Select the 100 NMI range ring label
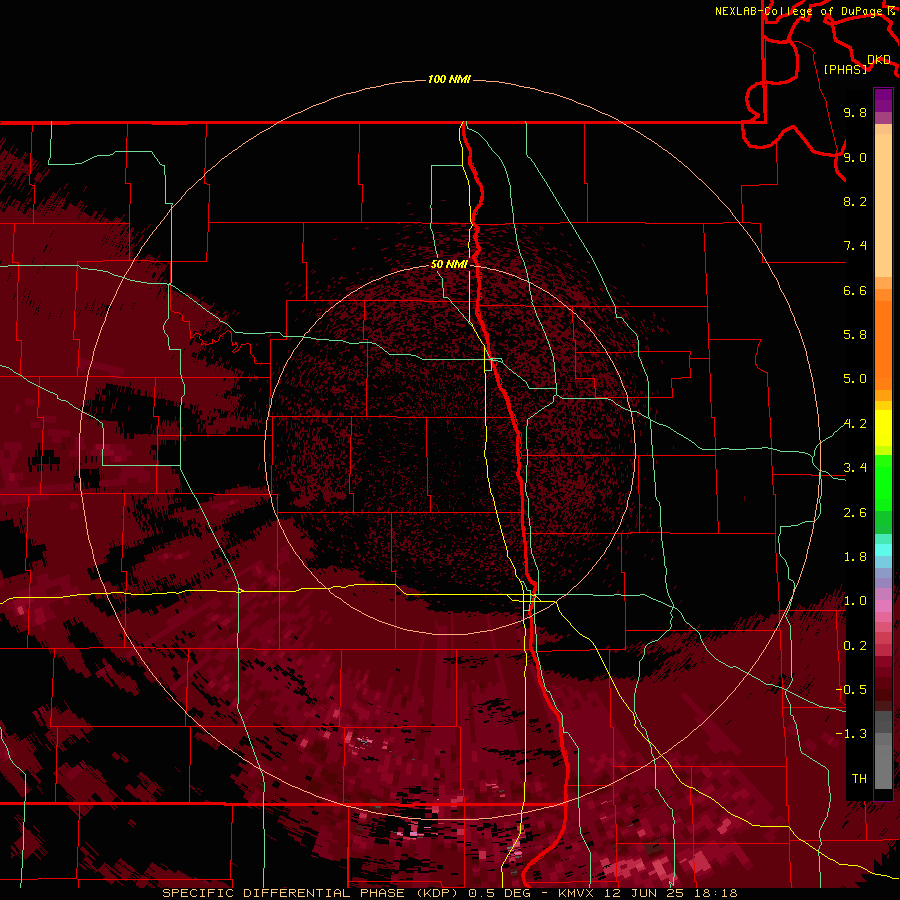The width and height of the screenshot is (900, 900). click(449, 79)
